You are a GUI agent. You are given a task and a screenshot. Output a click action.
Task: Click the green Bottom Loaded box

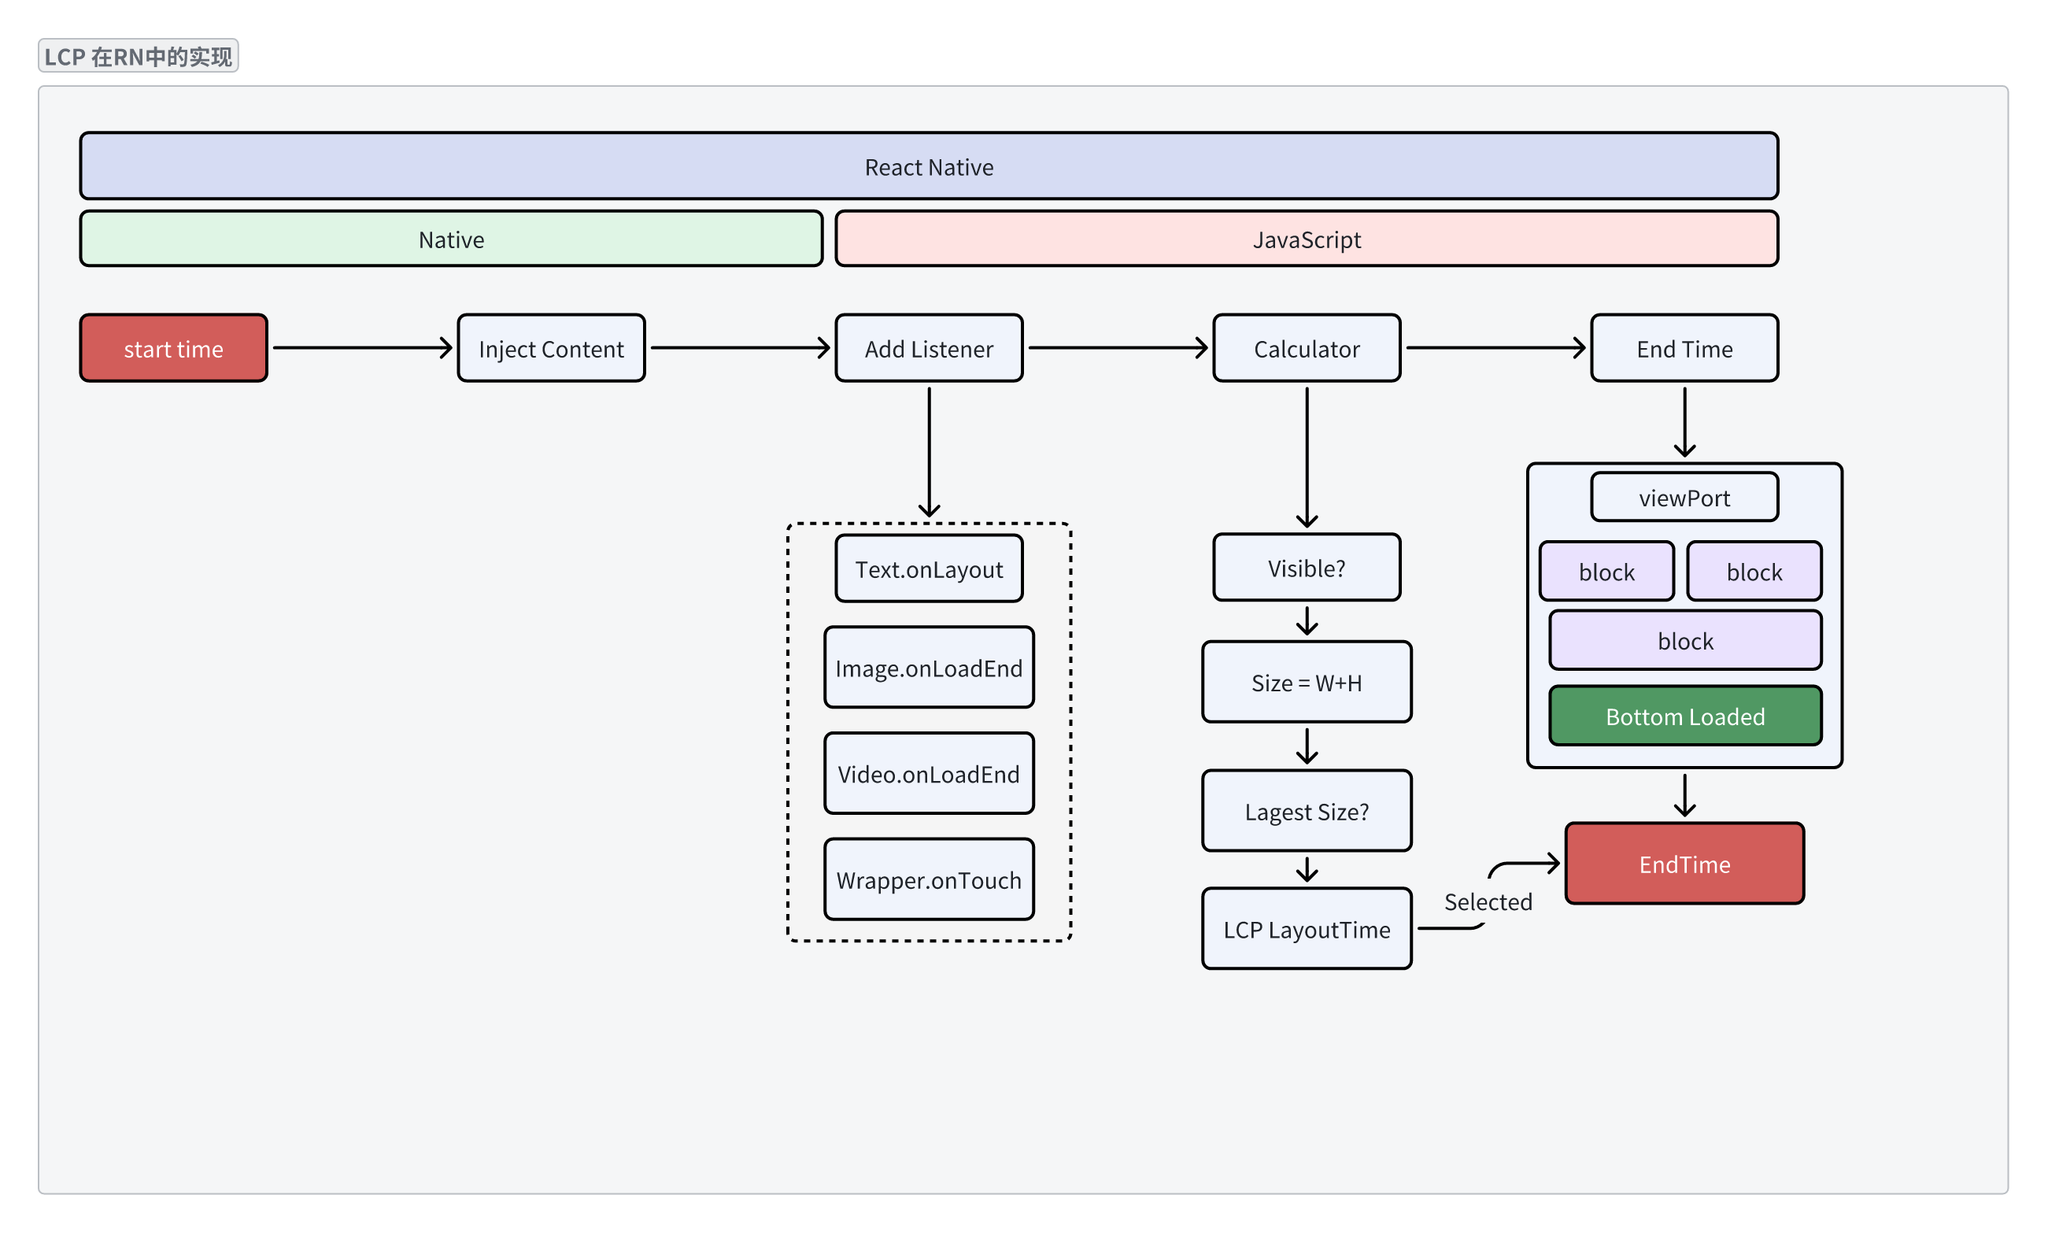pos(1686,716)
